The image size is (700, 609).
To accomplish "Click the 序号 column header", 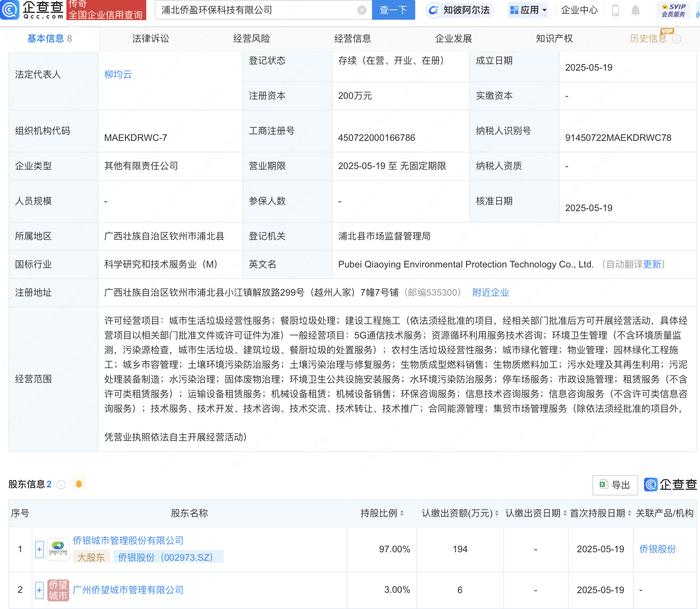I will pos(20,513).
